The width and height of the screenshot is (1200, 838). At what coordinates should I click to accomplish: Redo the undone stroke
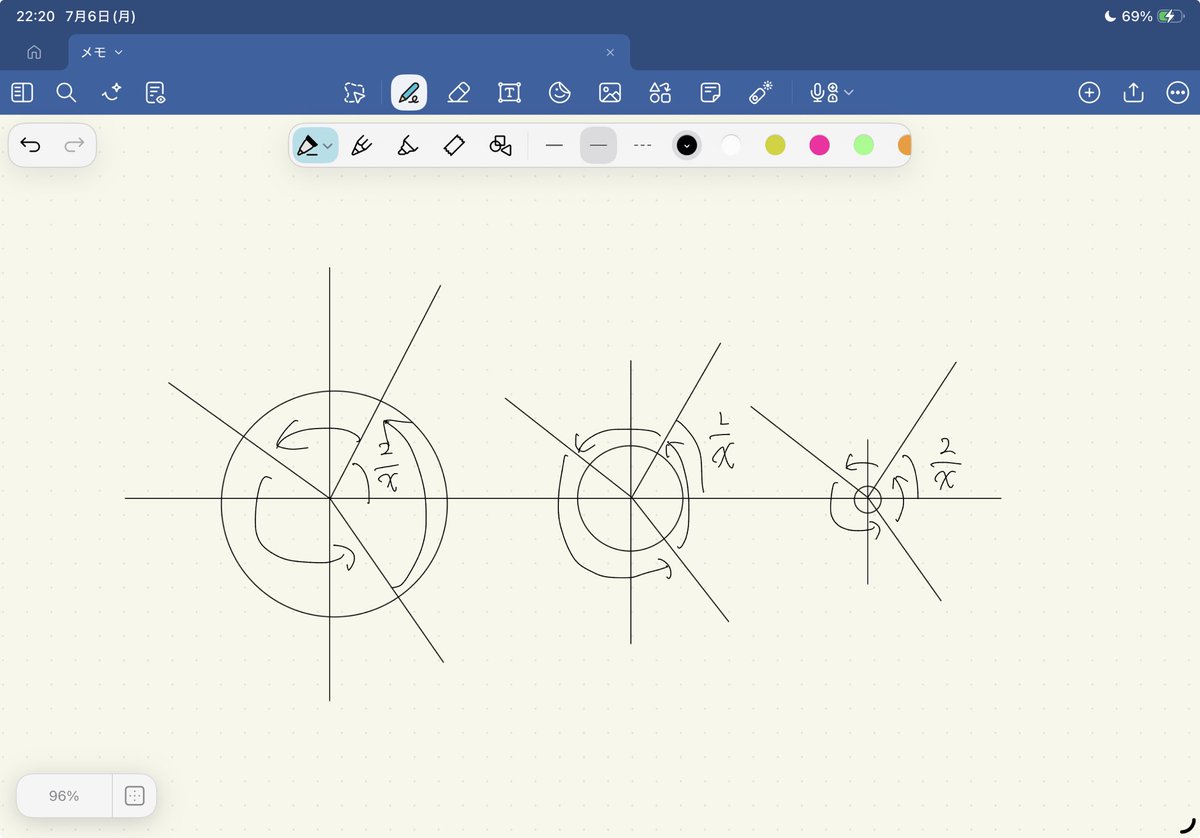pyautogui.click(x=74, y=146)
